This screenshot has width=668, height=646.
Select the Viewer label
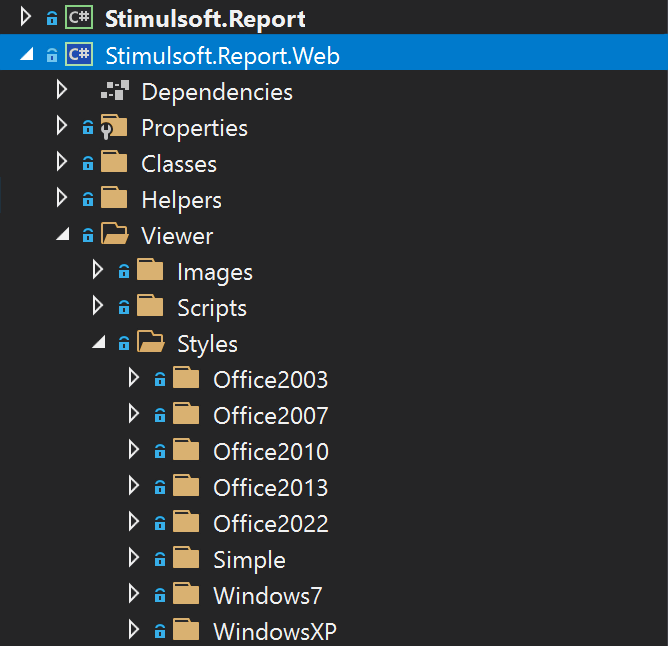tap(177, 236)
